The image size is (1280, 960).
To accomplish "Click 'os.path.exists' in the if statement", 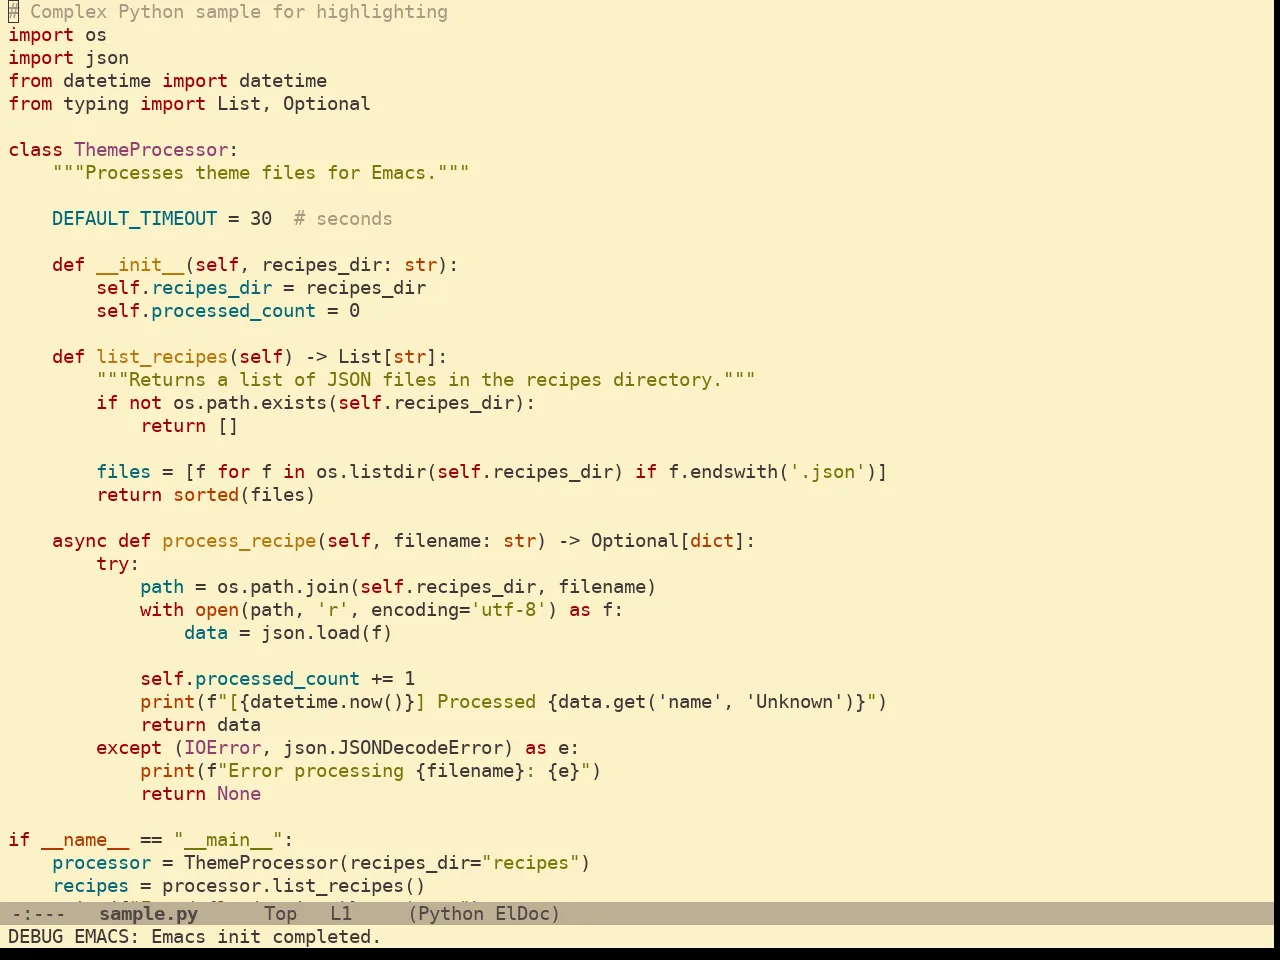I will click(250, 403).
